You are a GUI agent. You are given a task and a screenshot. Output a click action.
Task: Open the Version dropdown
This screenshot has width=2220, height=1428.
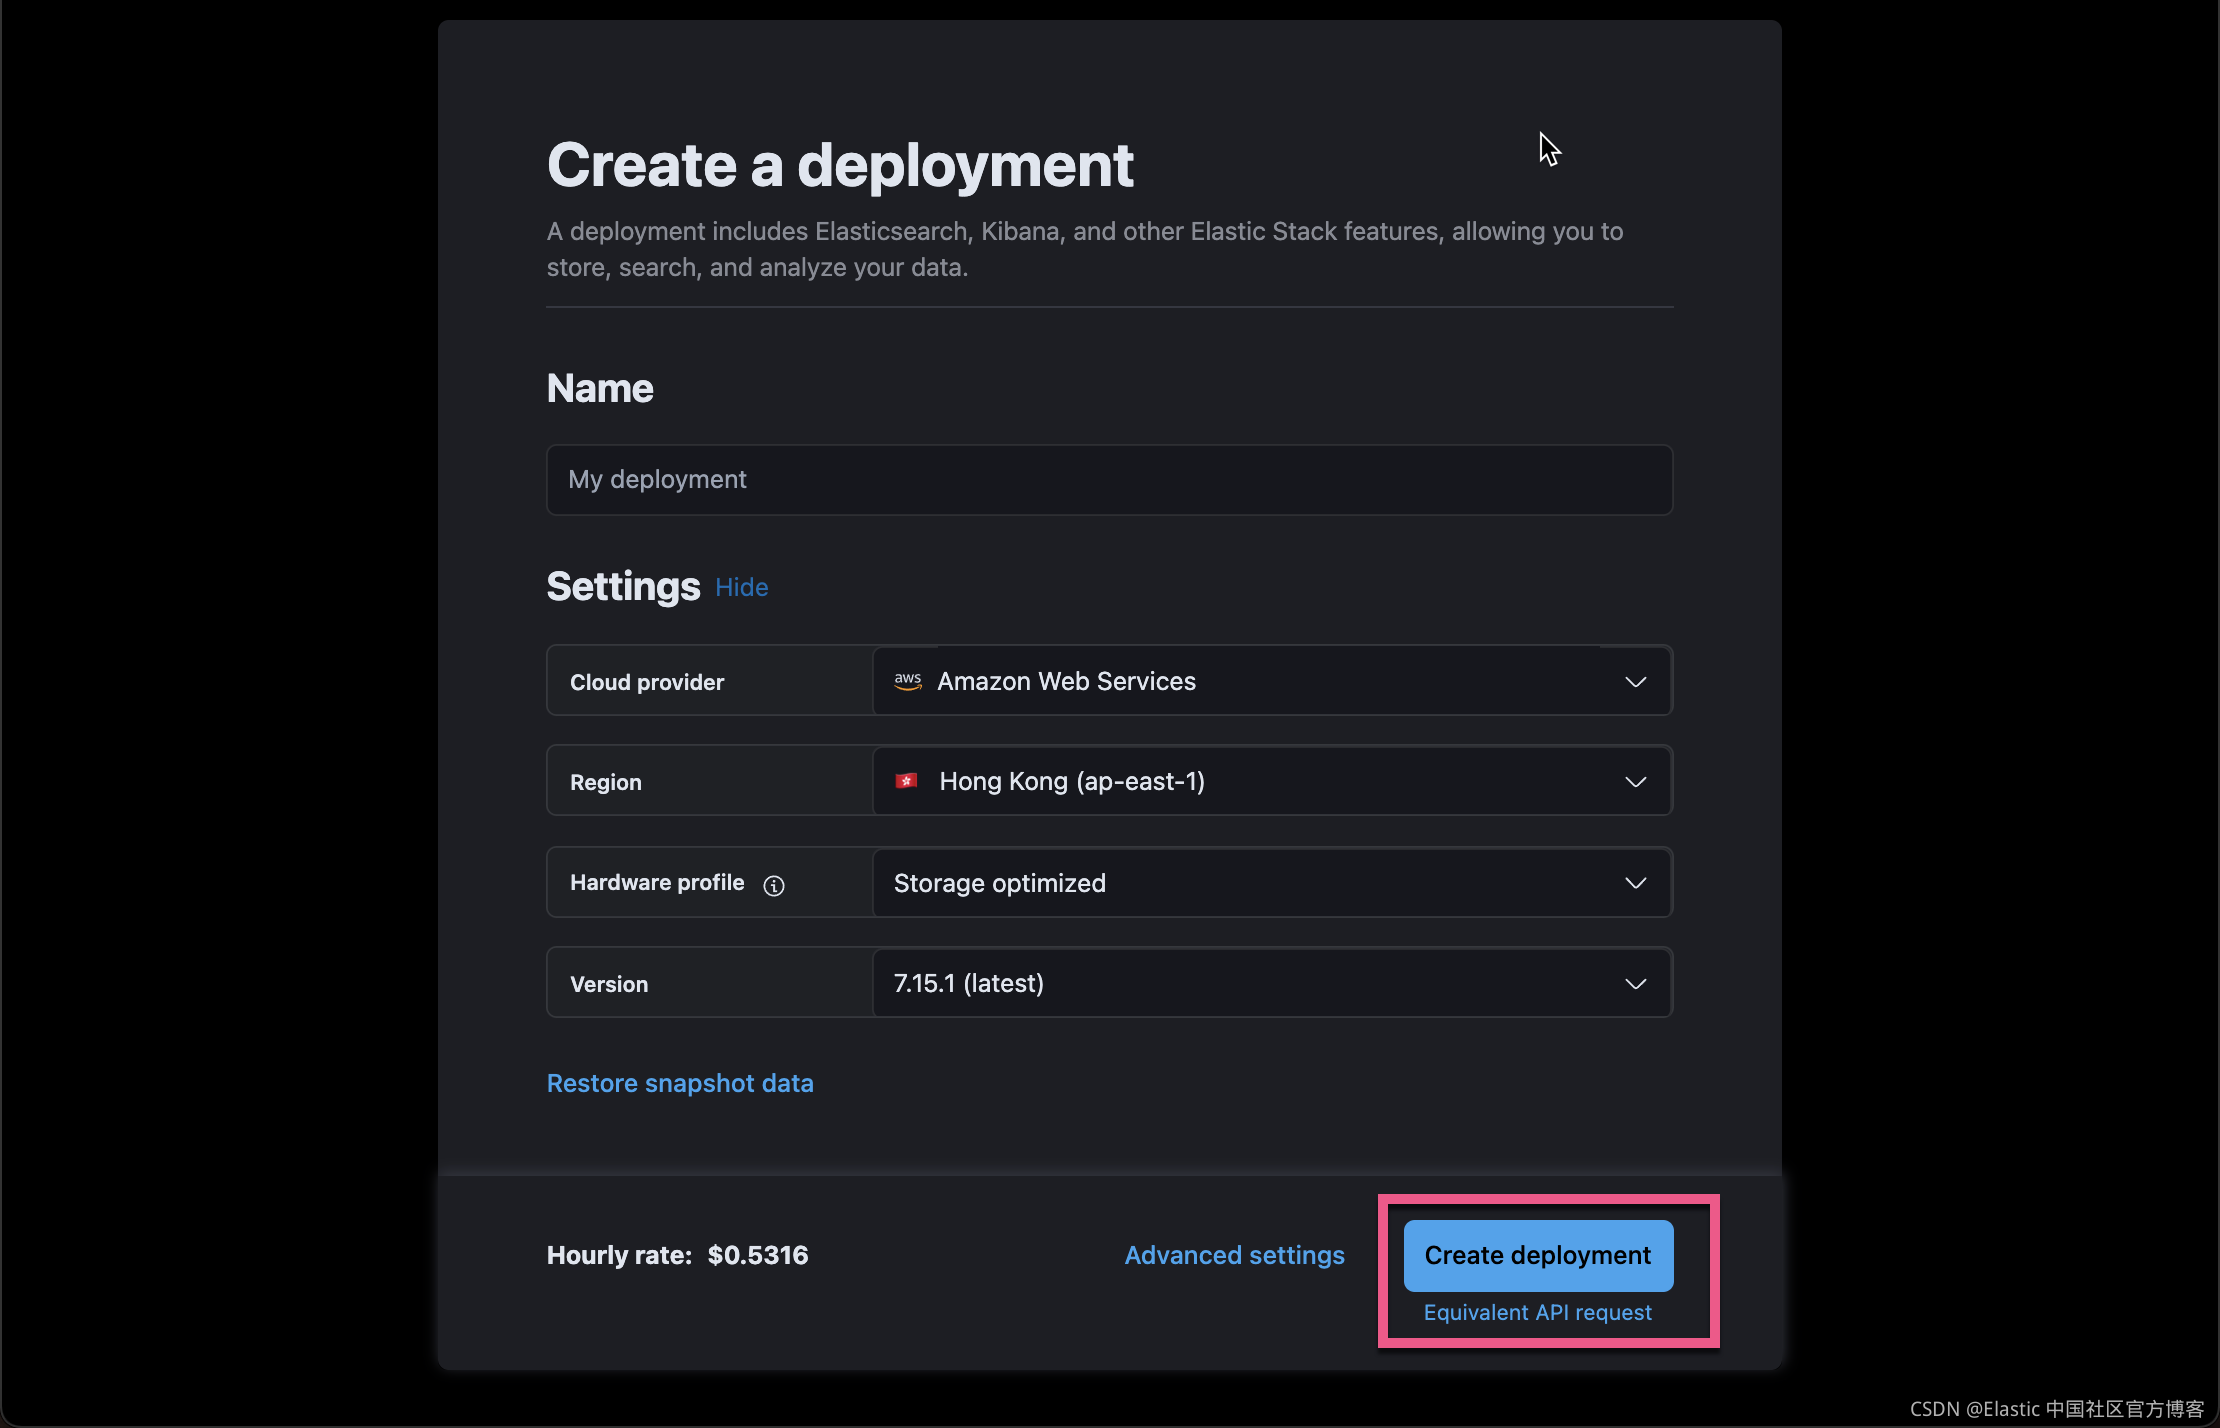1270,983
